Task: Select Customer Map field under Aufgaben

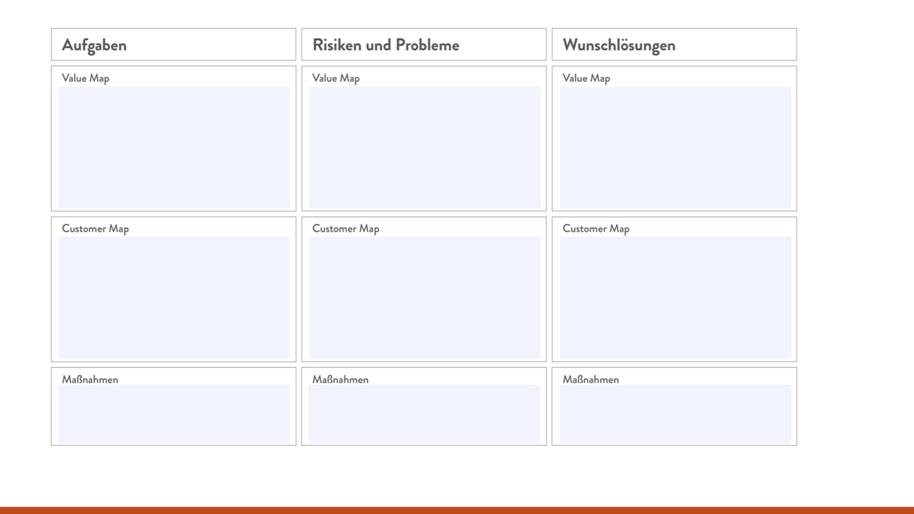Action: pos(174,298)
